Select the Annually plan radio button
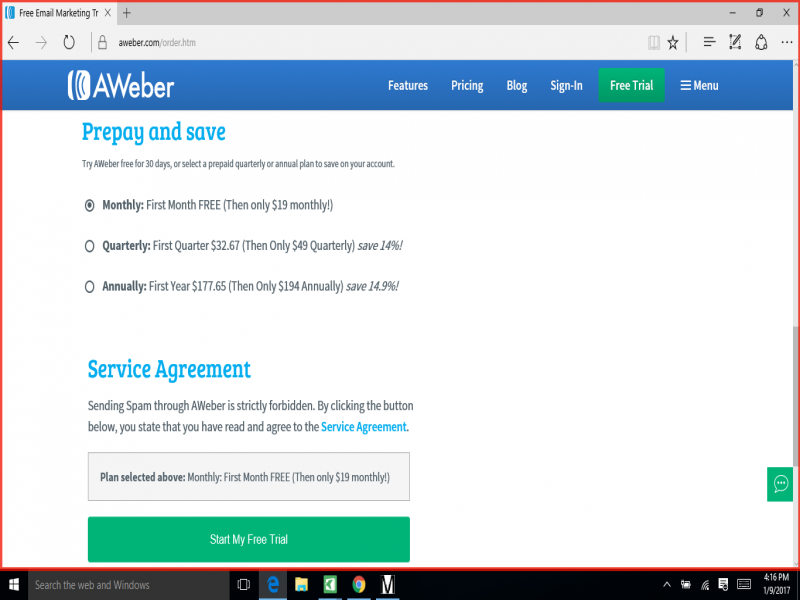 click(89, 287)
